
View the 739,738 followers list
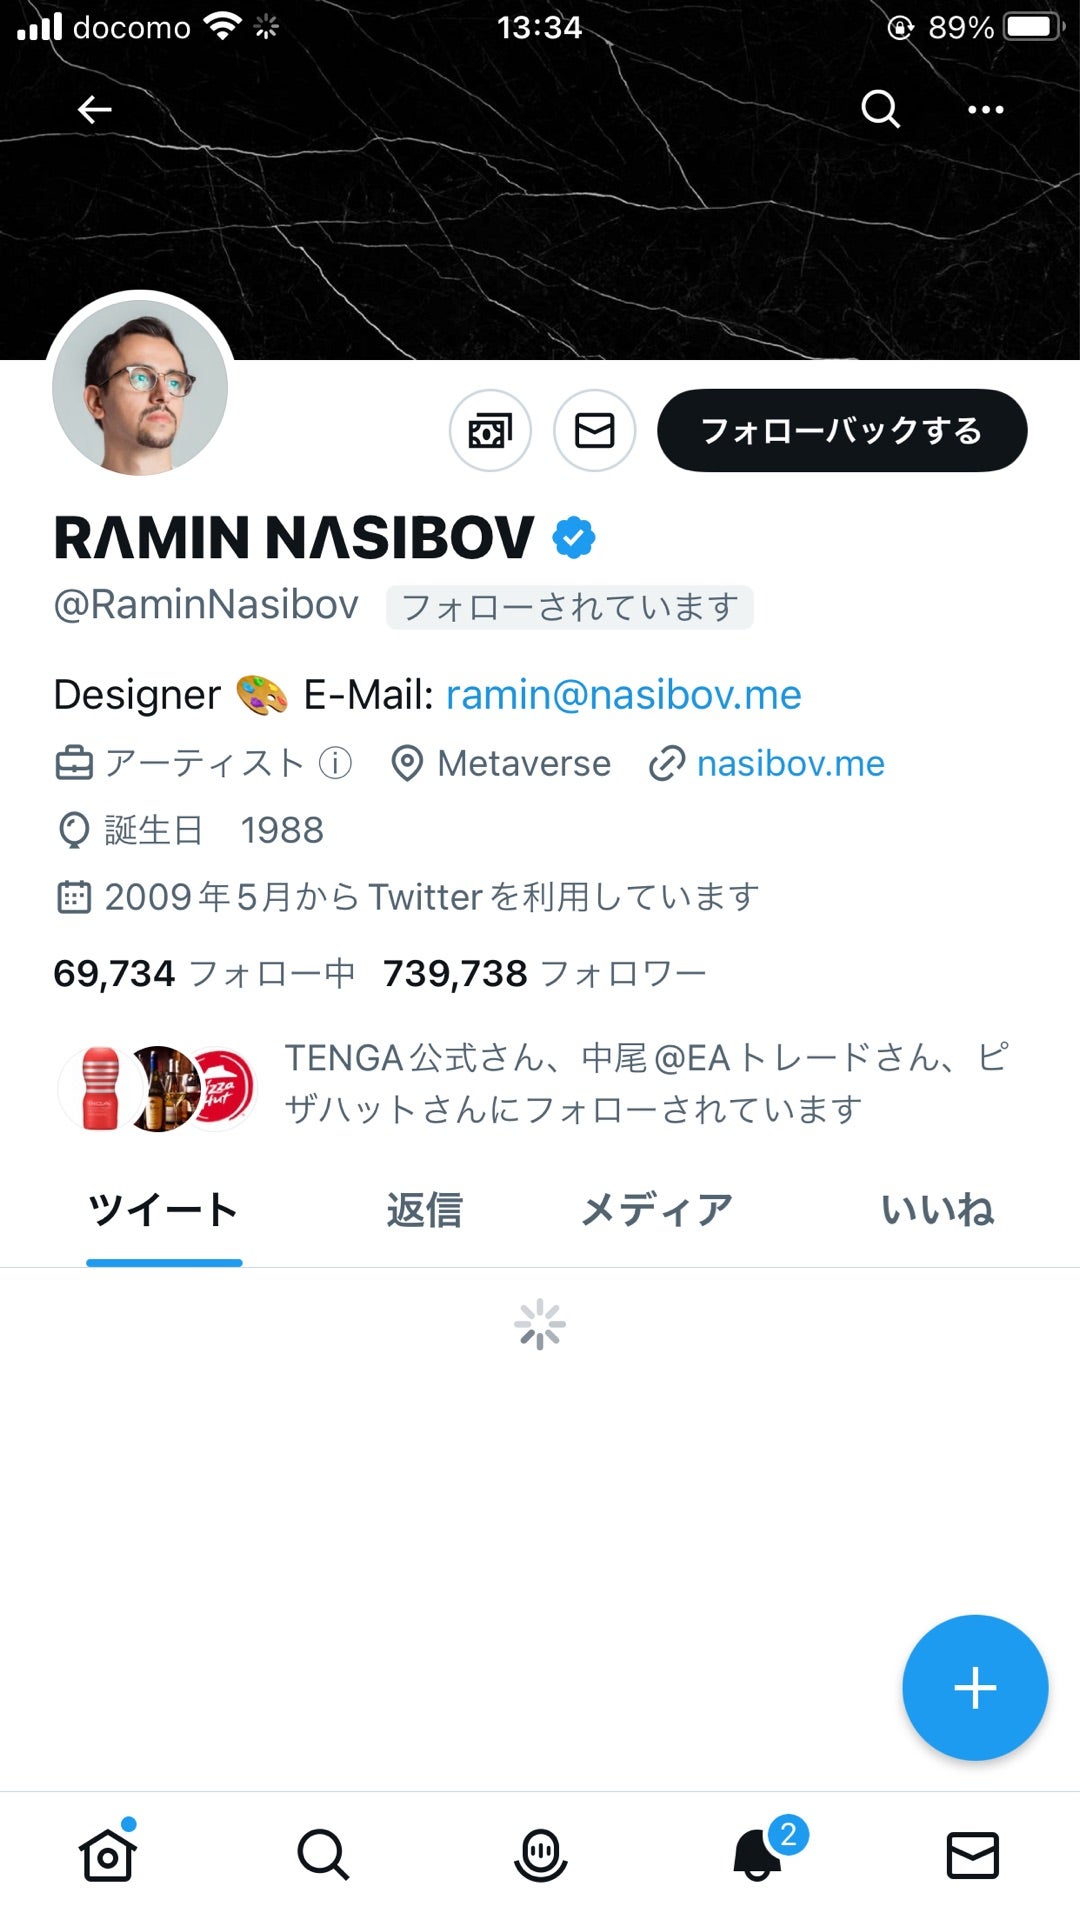[x=545, y=973]
